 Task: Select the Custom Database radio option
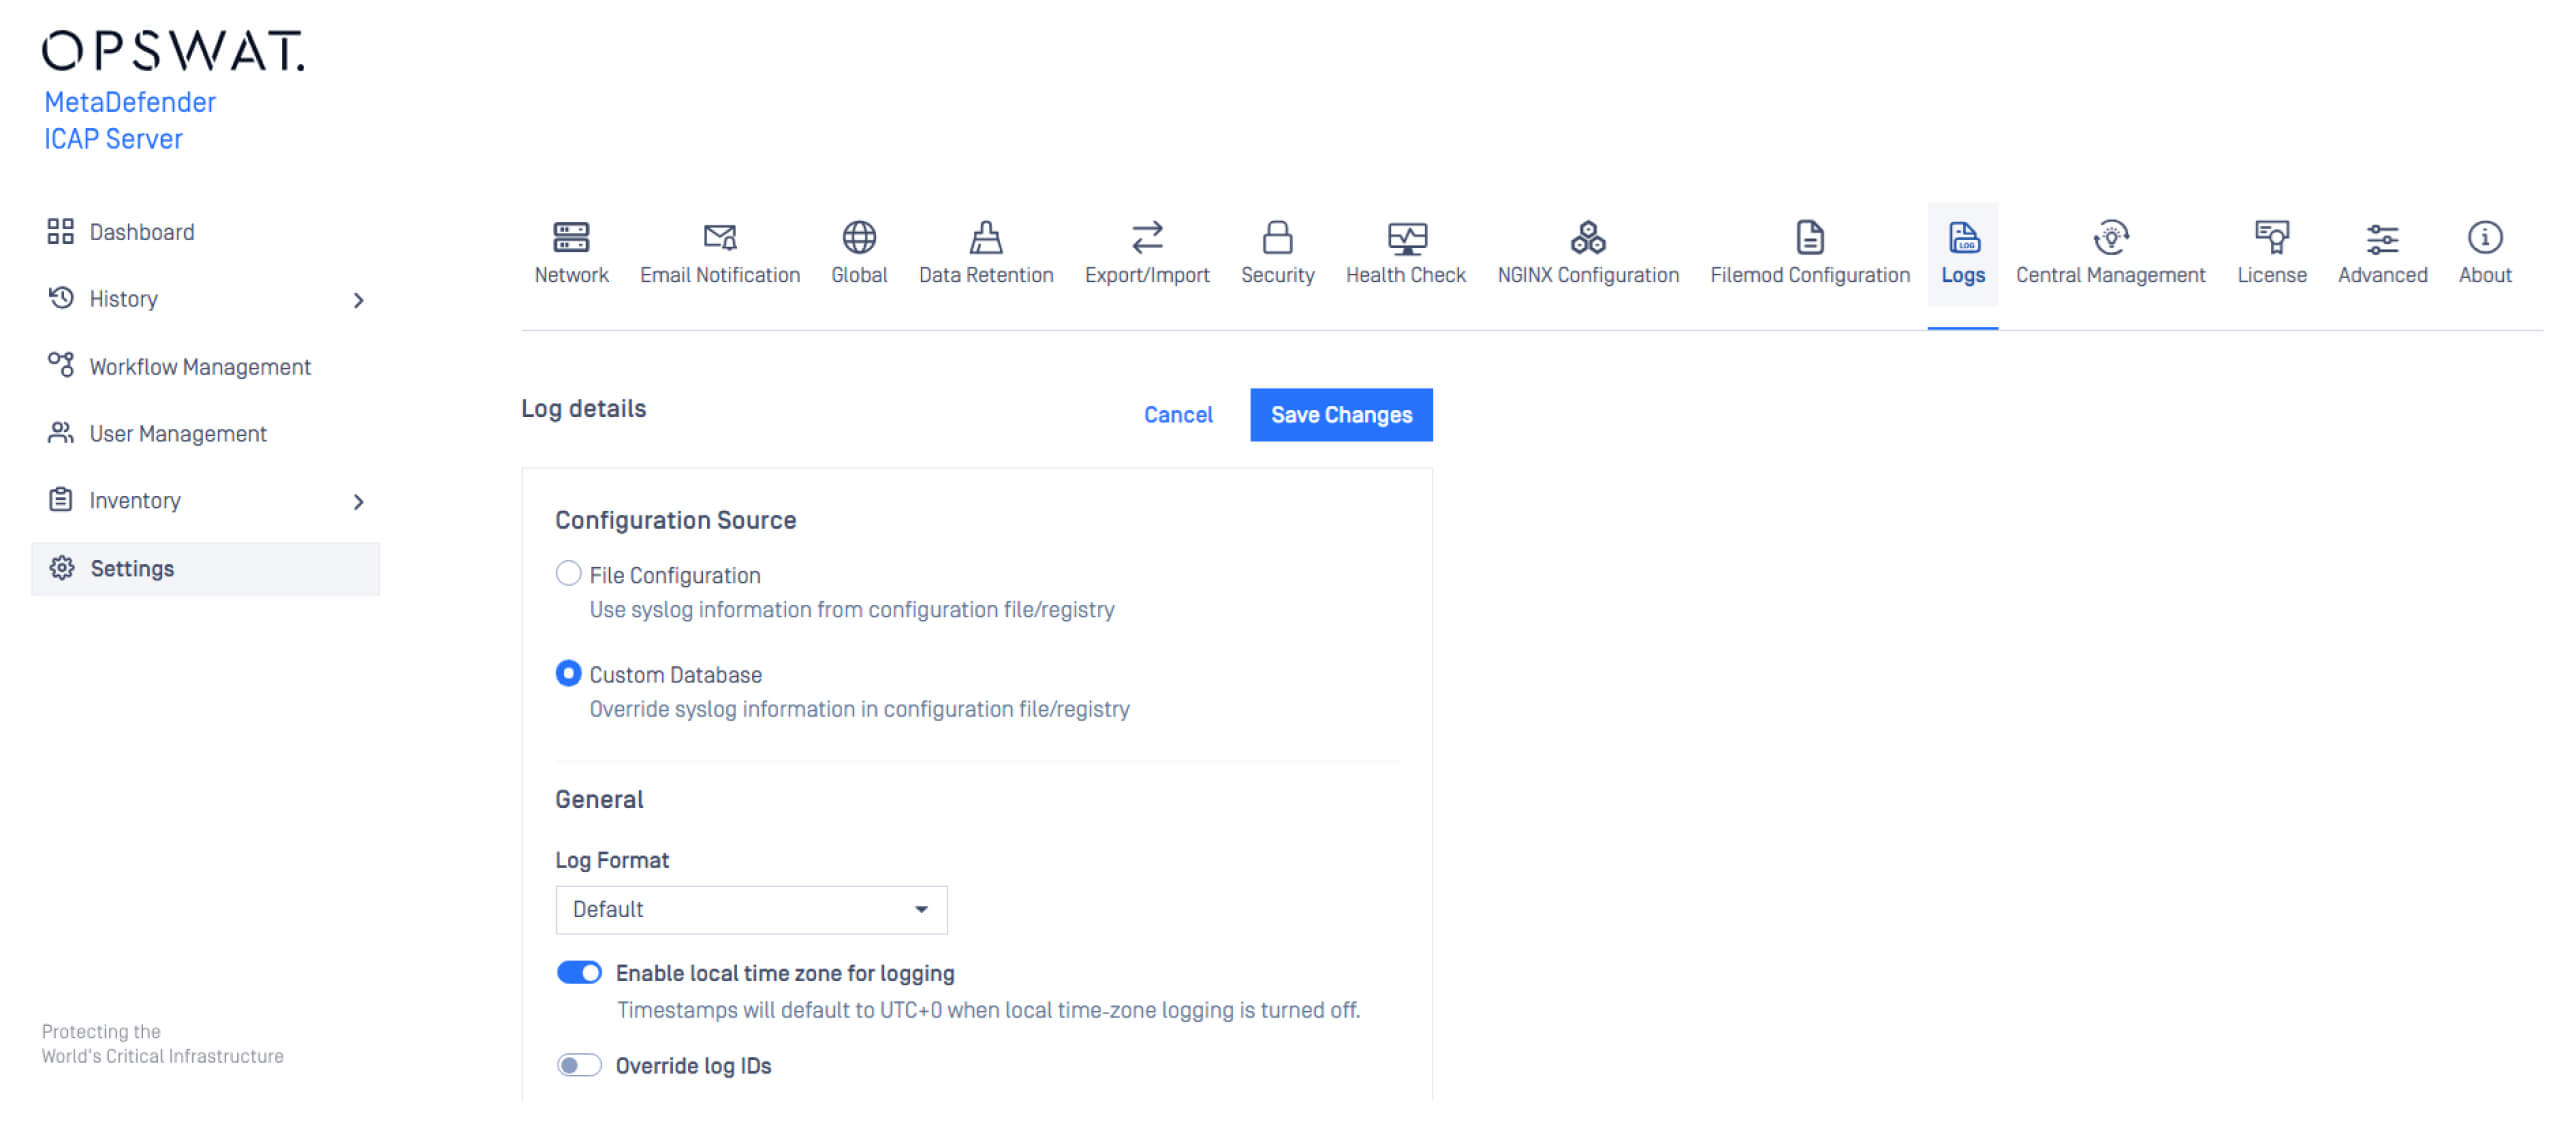pos(568,674)
